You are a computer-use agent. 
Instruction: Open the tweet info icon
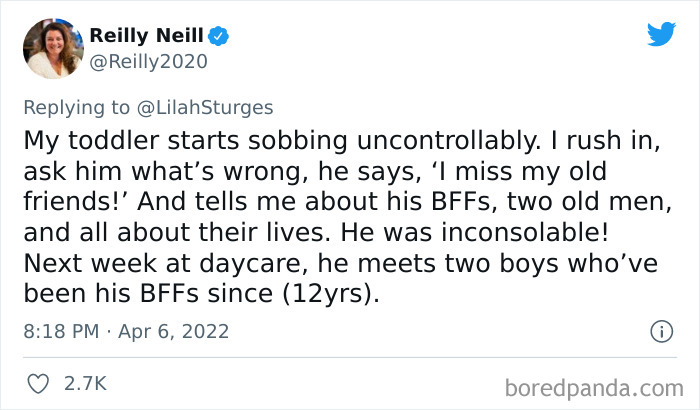(660, 331)
